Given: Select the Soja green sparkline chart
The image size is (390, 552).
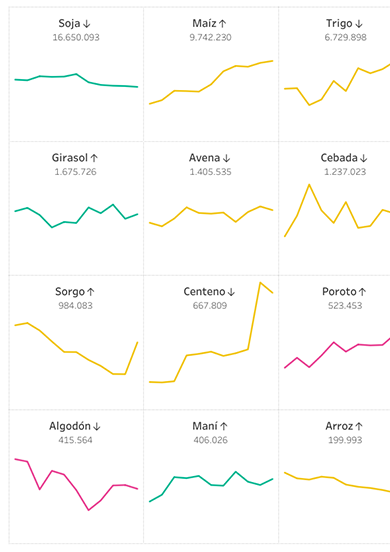Looking at the screenshot, I should (76, 80).
